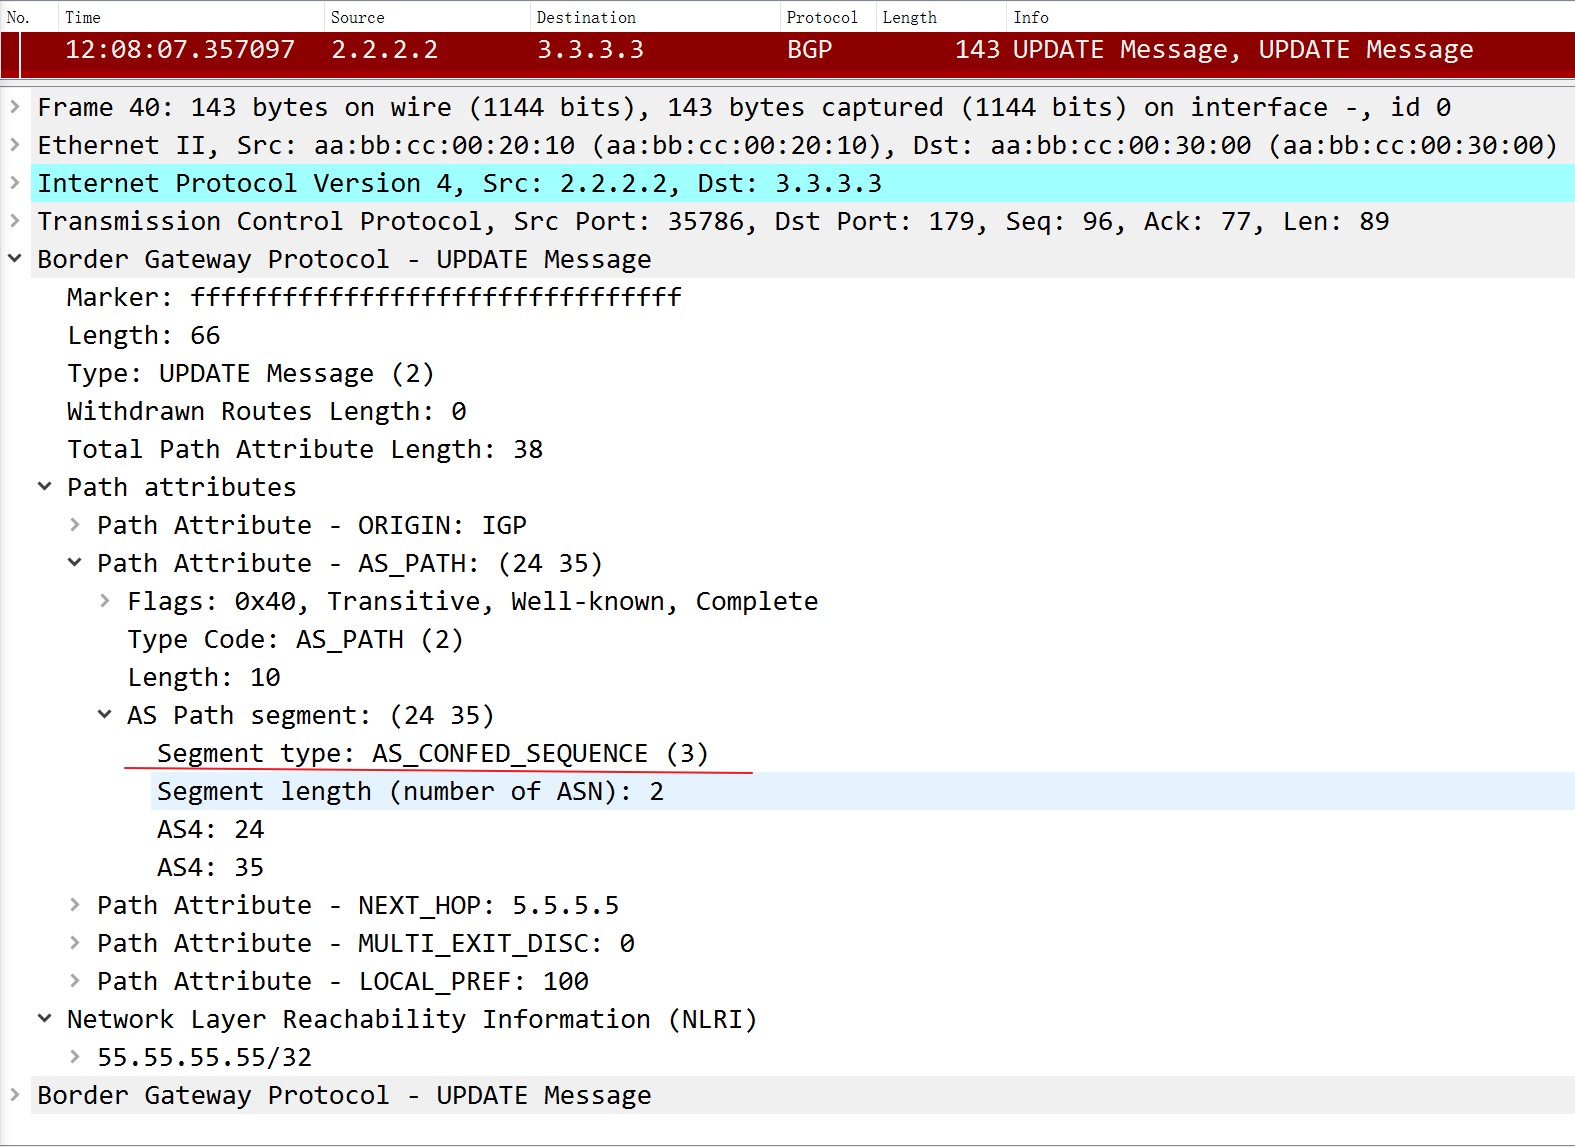Expand the last Border Gateway Protocol UPDATE Message
The image size is (1575, 1147).
15,1094
